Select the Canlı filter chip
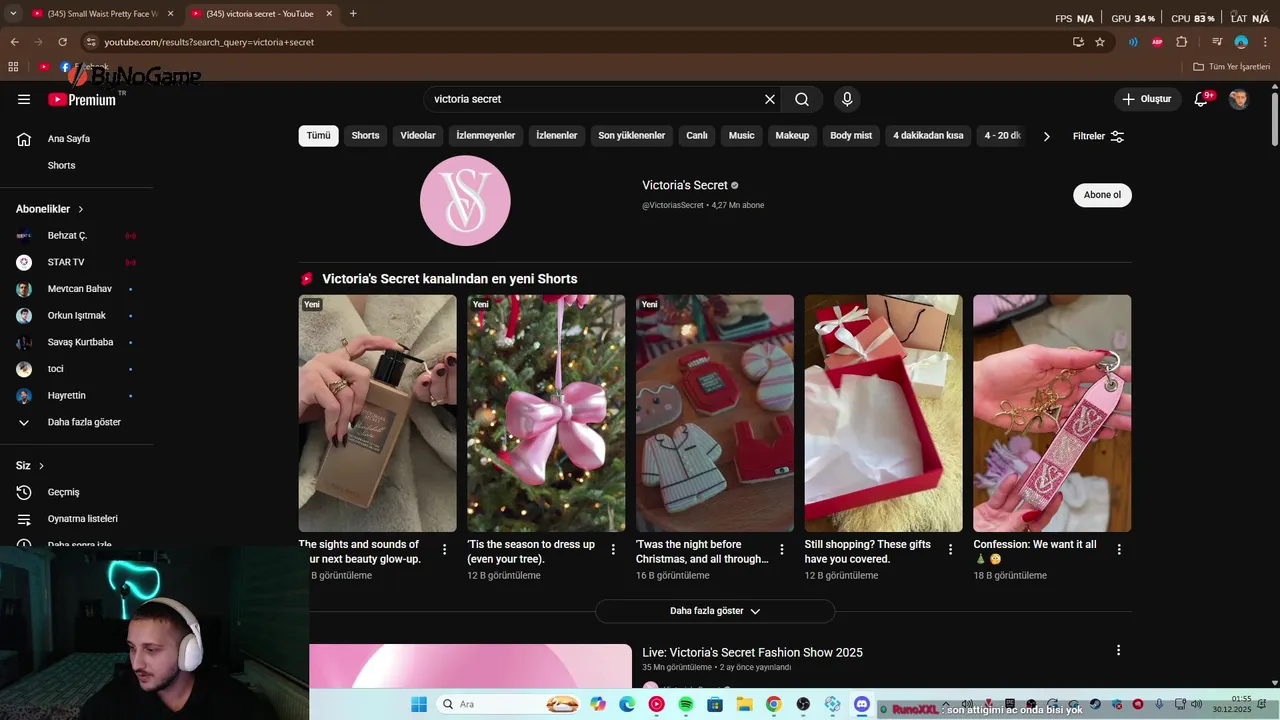1280x720 pixels. pos(697,136)
